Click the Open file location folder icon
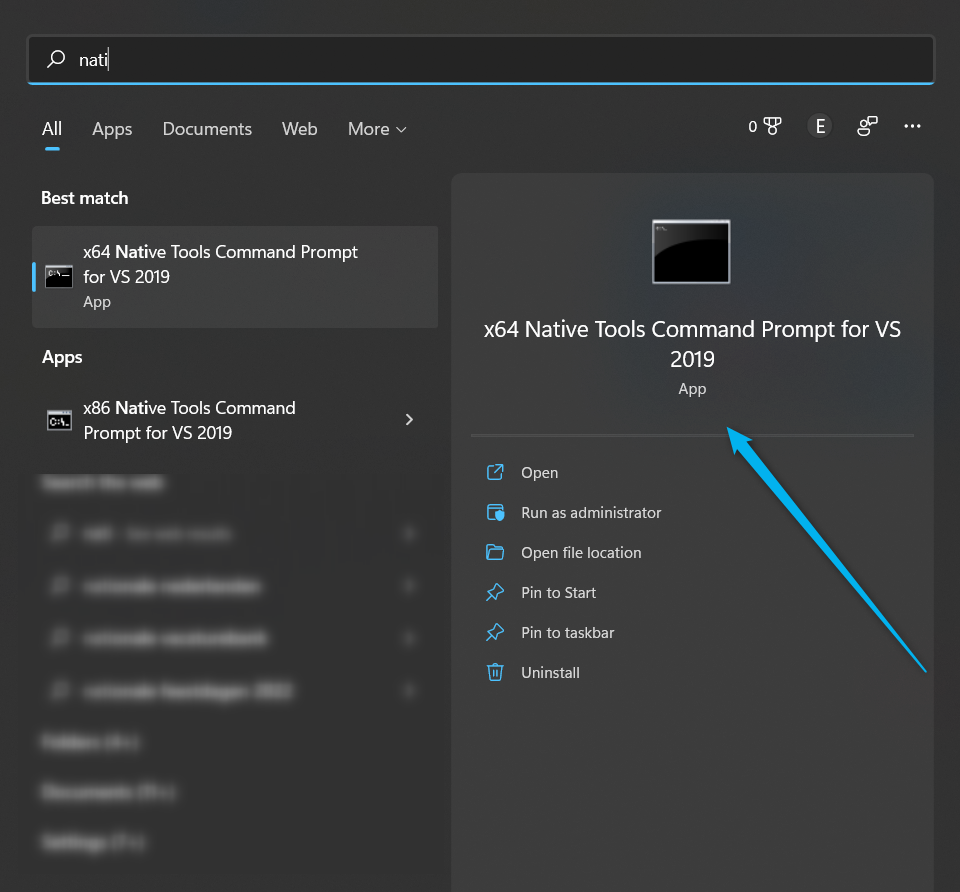The width and height of the screenshot is (960, 892). pyautogui.click(x=495, y=552)
